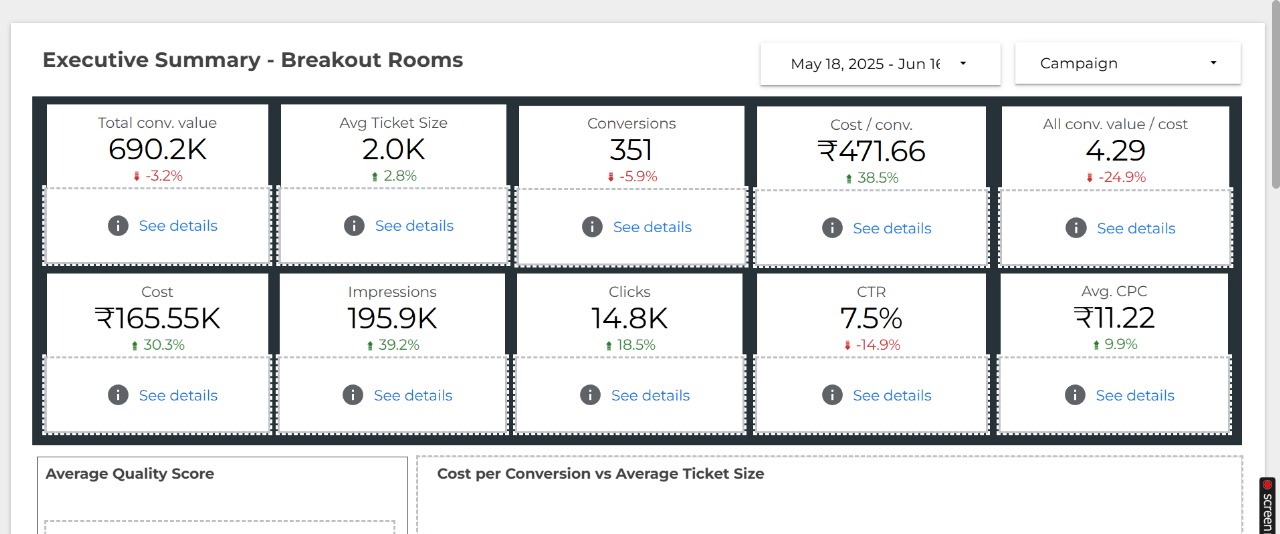The width and height of the screenshot is (1280, 534).
Task: Click the Average Quality Score chart heading
Action: [130, 474]
